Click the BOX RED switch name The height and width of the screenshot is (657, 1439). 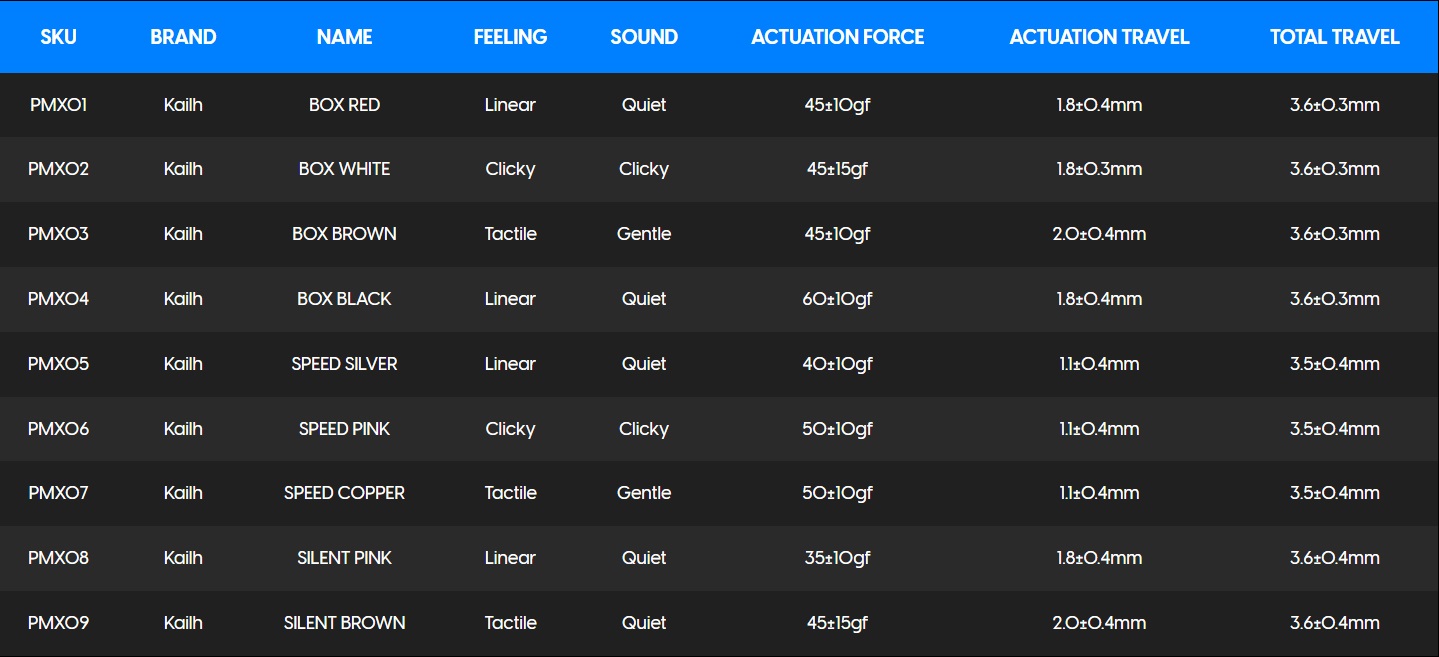(344, 105)
